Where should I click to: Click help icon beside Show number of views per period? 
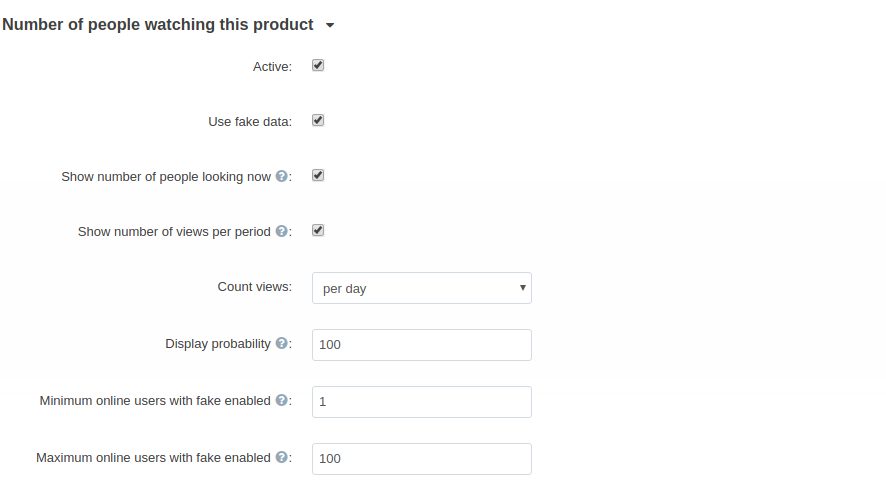point(281,231)
